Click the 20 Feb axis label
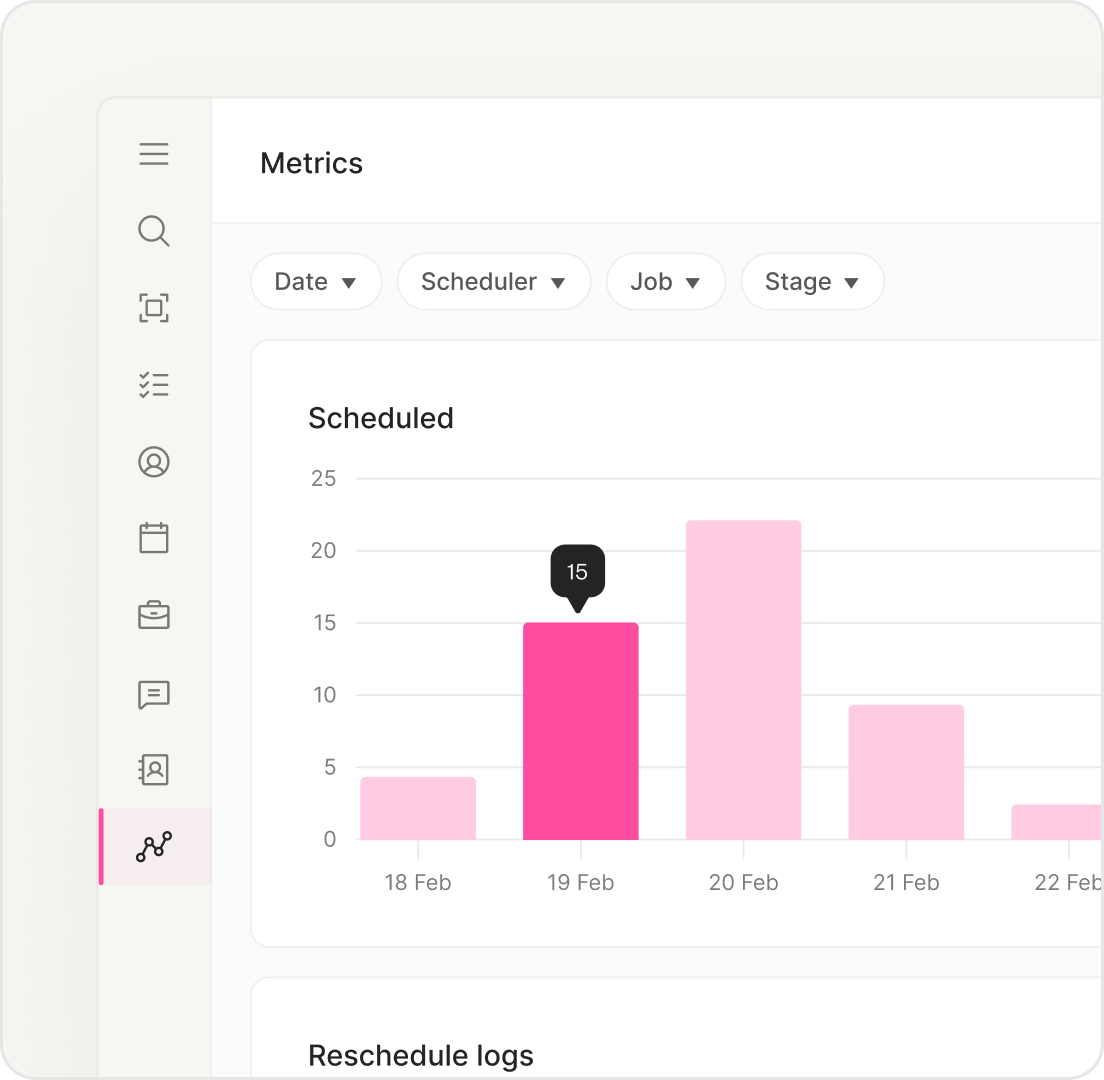The height and width of the screenshot is (1080, 1104). click(x=744, y=882)
